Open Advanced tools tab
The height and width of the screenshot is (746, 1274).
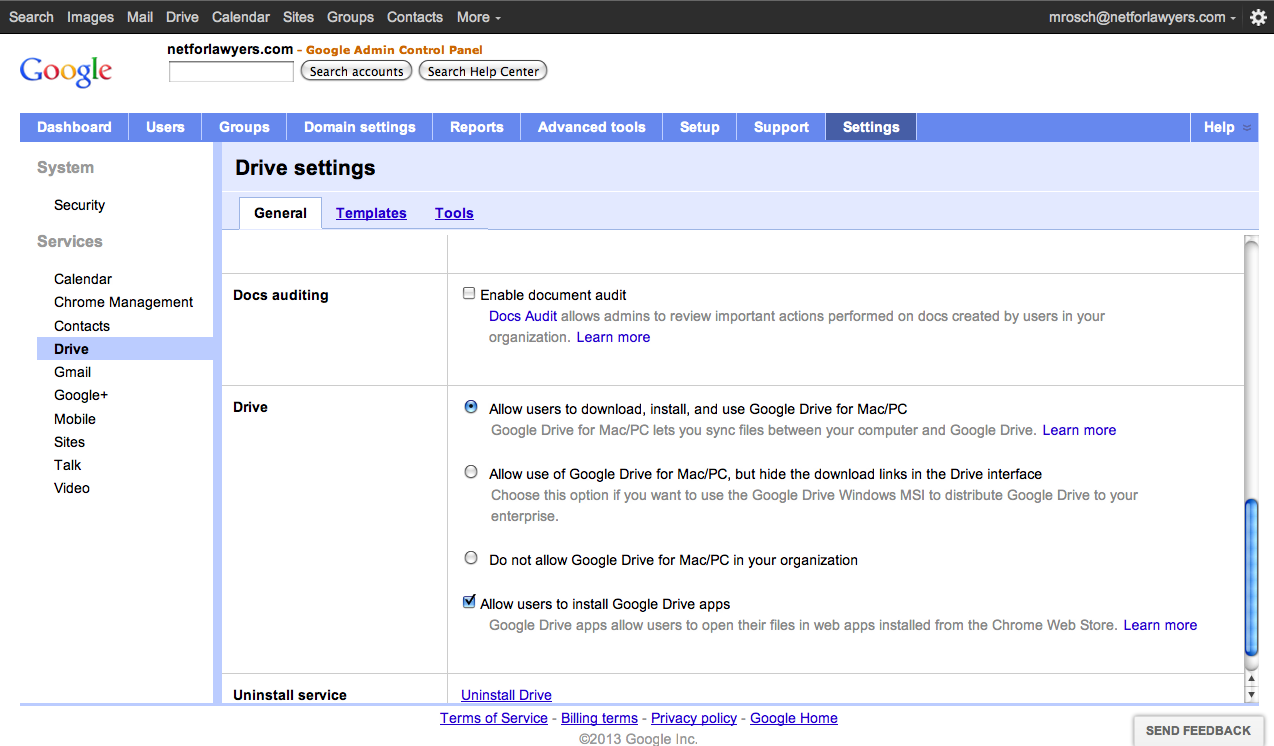point(592,127)
